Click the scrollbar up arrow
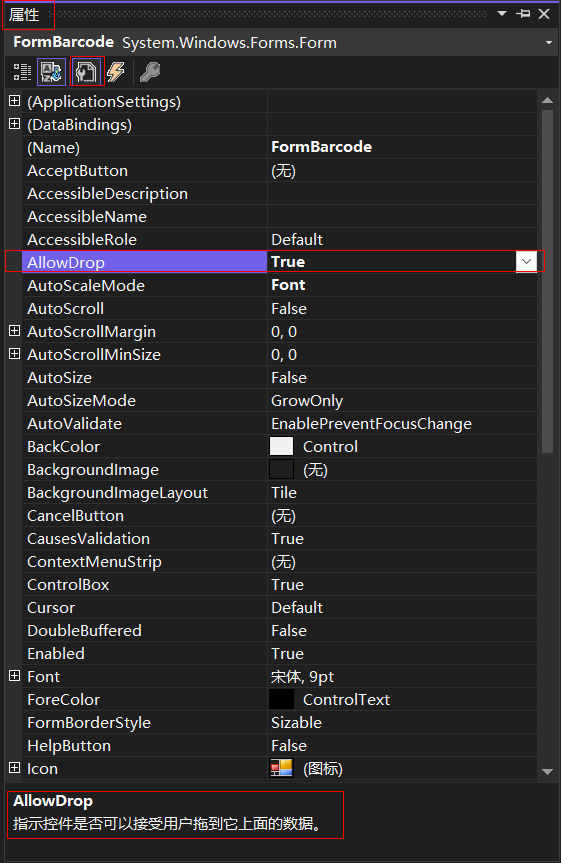This screenshot has height=863, width=561. point(547,100)
